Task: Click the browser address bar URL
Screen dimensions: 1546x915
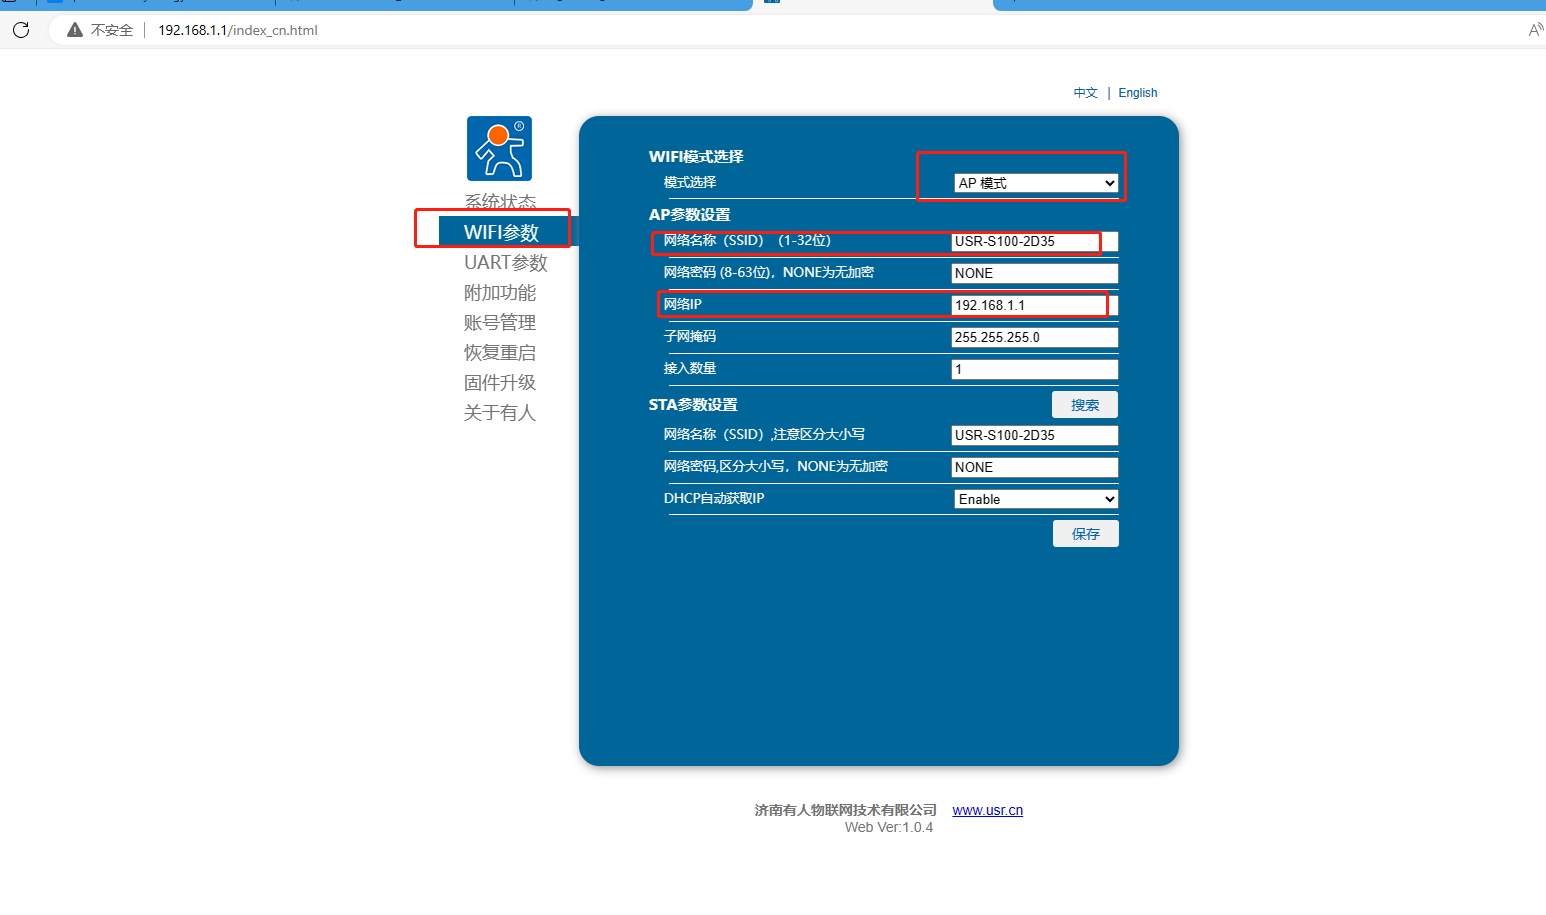Action: pyautogui.click(x=238, y=30)
